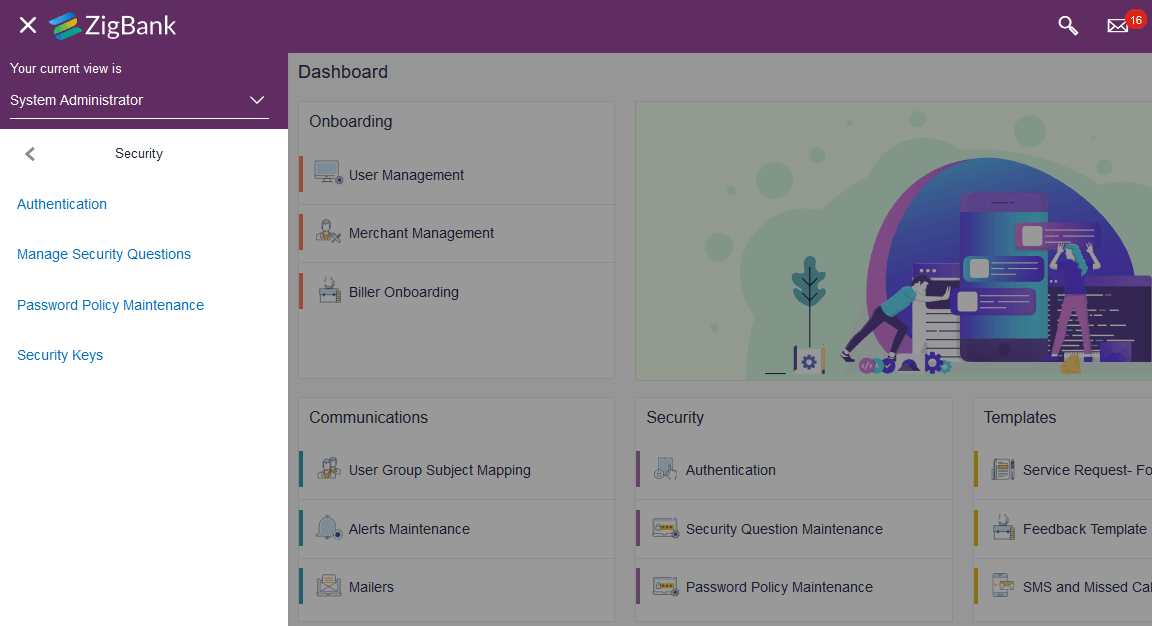
Task: Open Alerts Maintenance bell icon
Action: click(x=329, y=528)
